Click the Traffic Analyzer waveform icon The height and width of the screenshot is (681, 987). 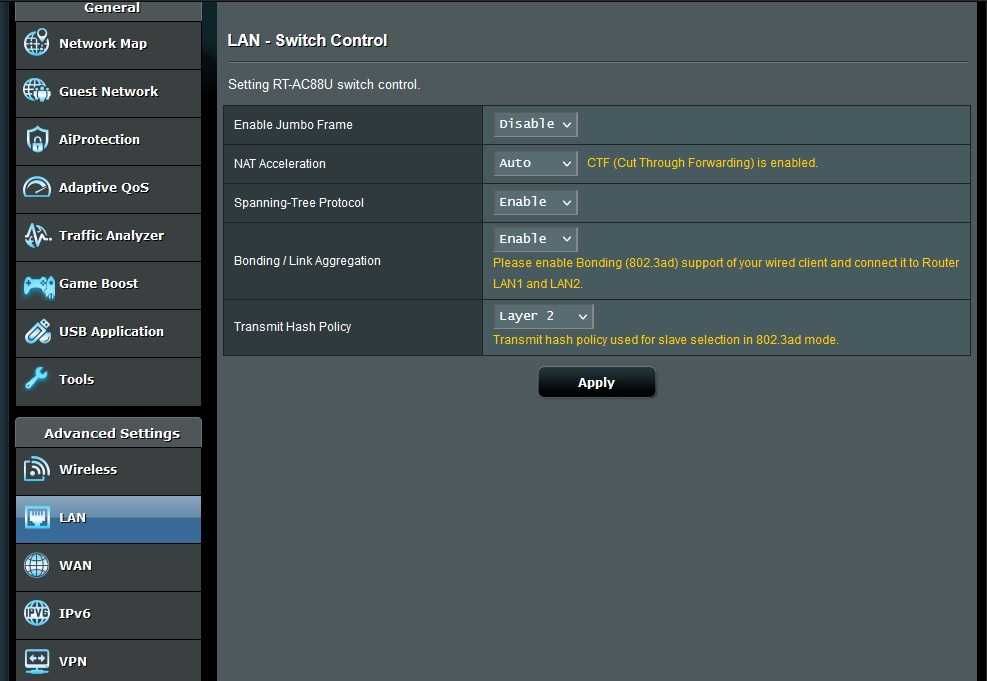(37, 235)
